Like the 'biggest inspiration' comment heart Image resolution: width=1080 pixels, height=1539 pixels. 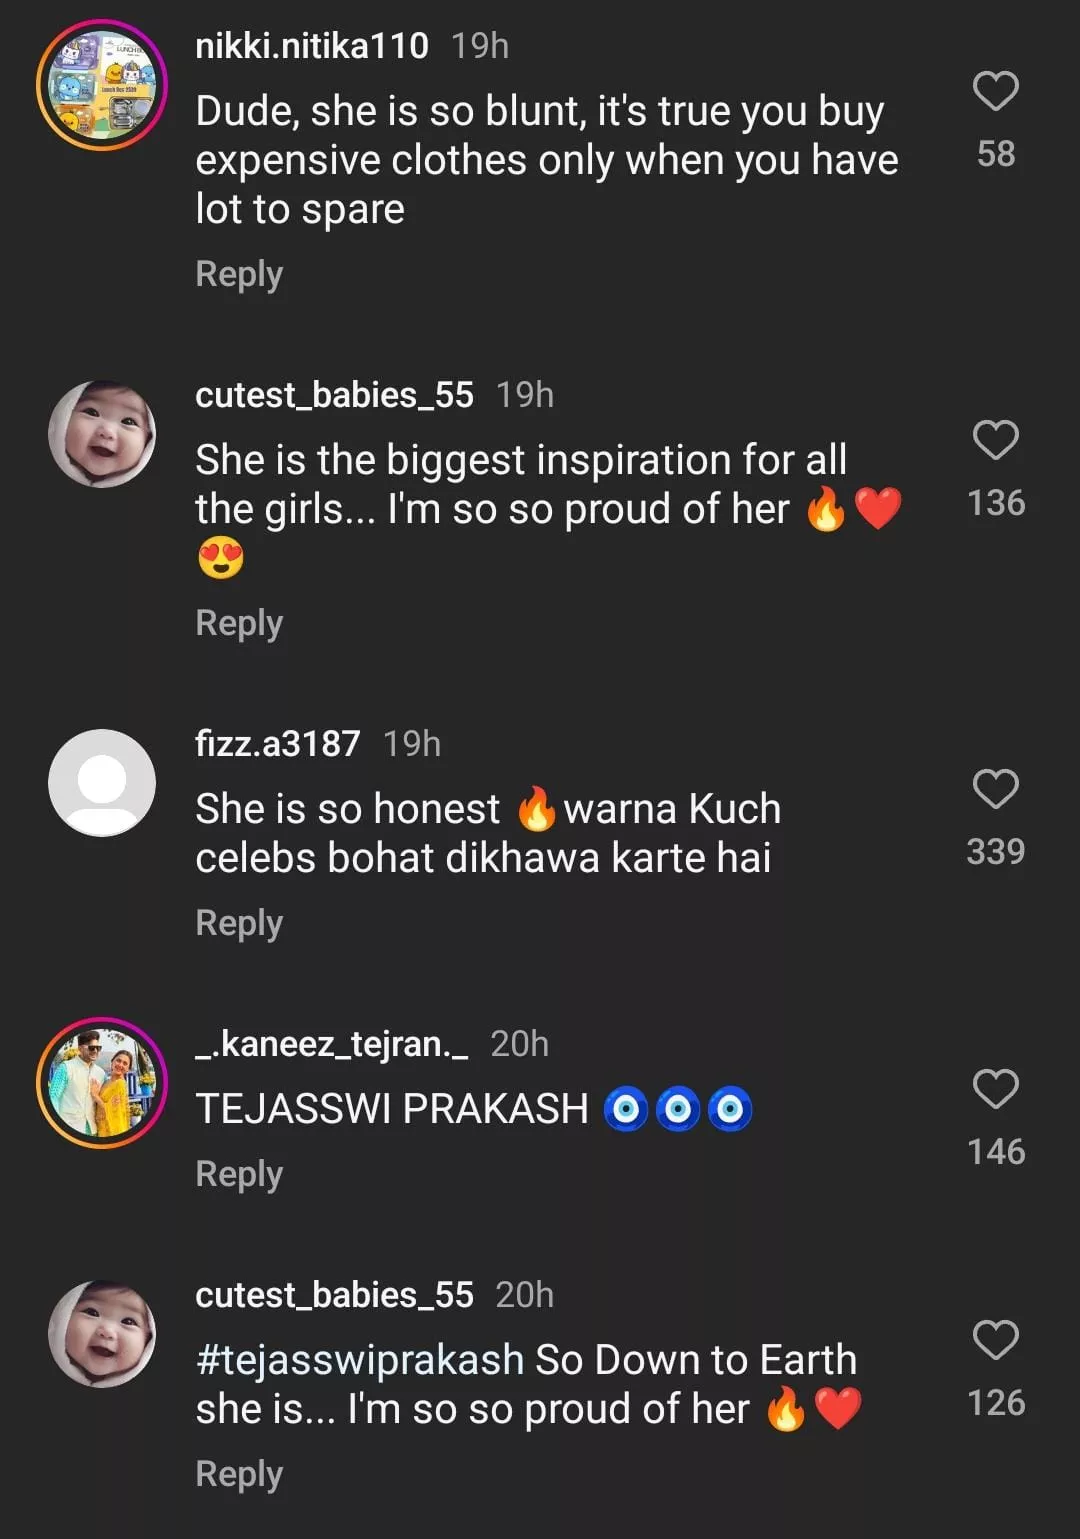pos(995,441)
